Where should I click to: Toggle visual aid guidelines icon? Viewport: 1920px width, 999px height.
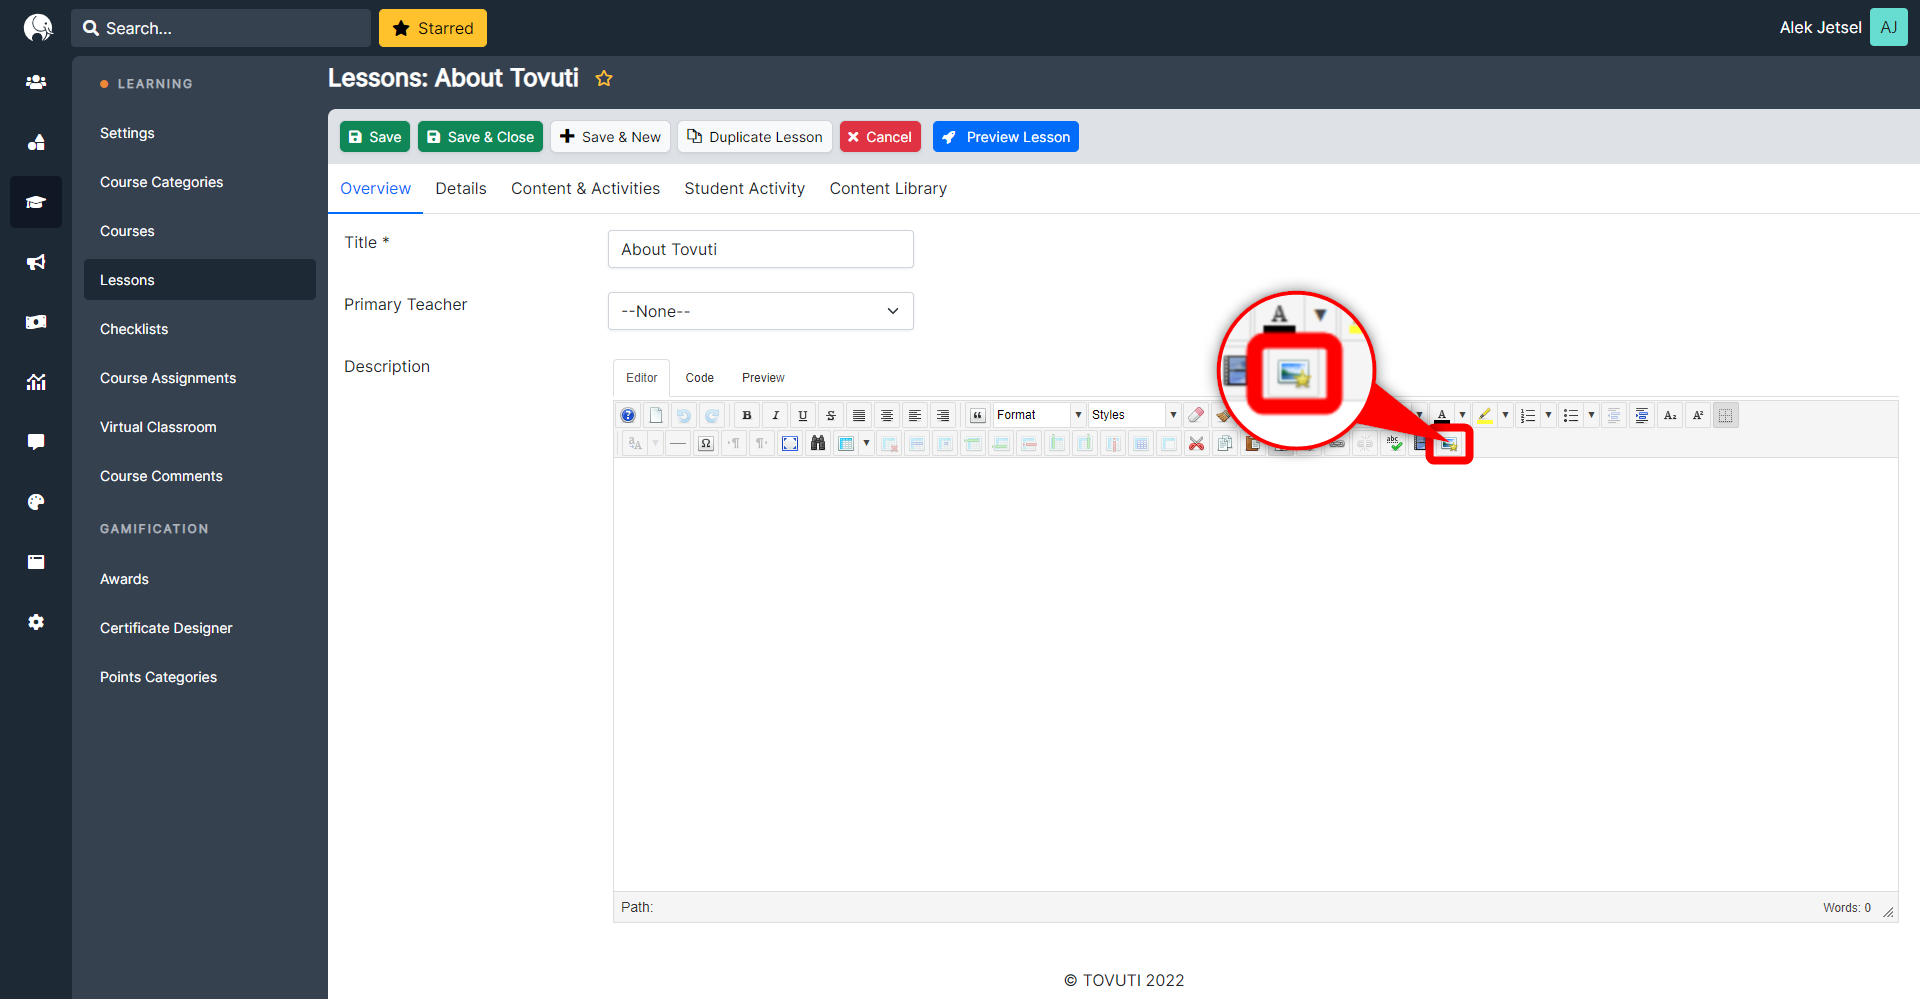1726,415
